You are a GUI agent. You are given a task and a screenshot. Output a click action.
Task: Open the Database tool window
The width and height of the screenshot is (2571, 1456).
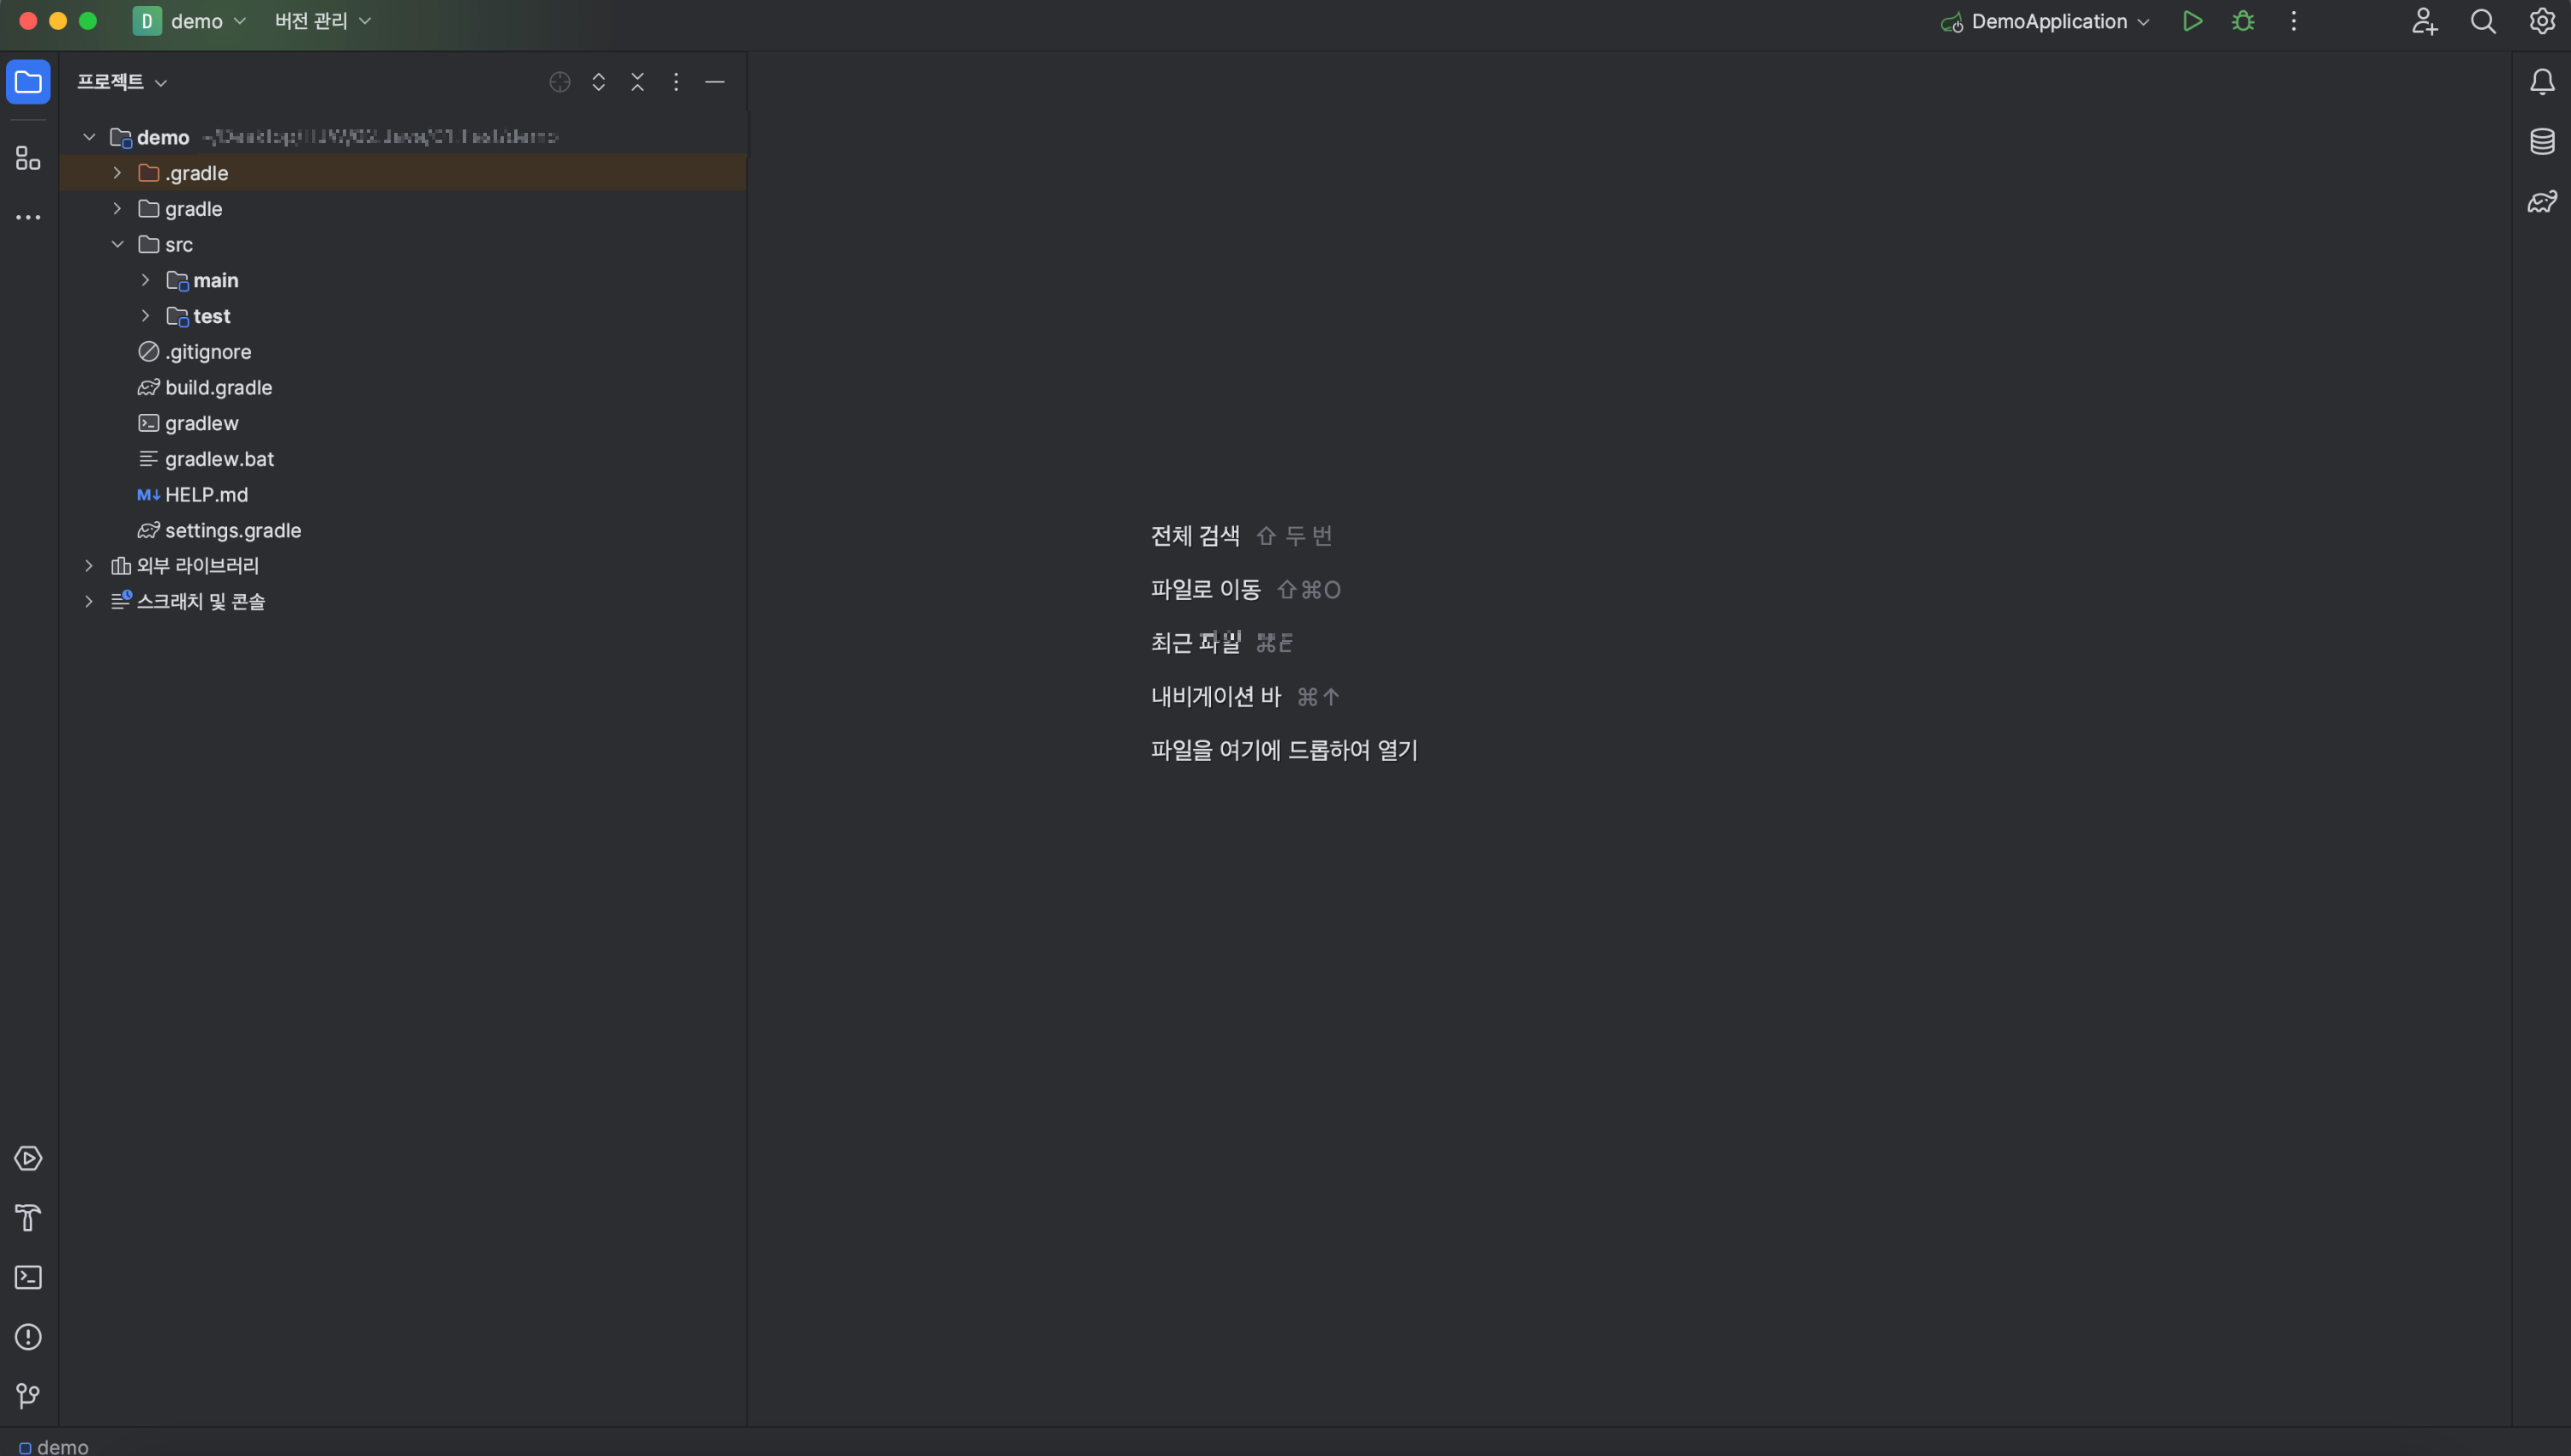click(x=2541, y=141)
